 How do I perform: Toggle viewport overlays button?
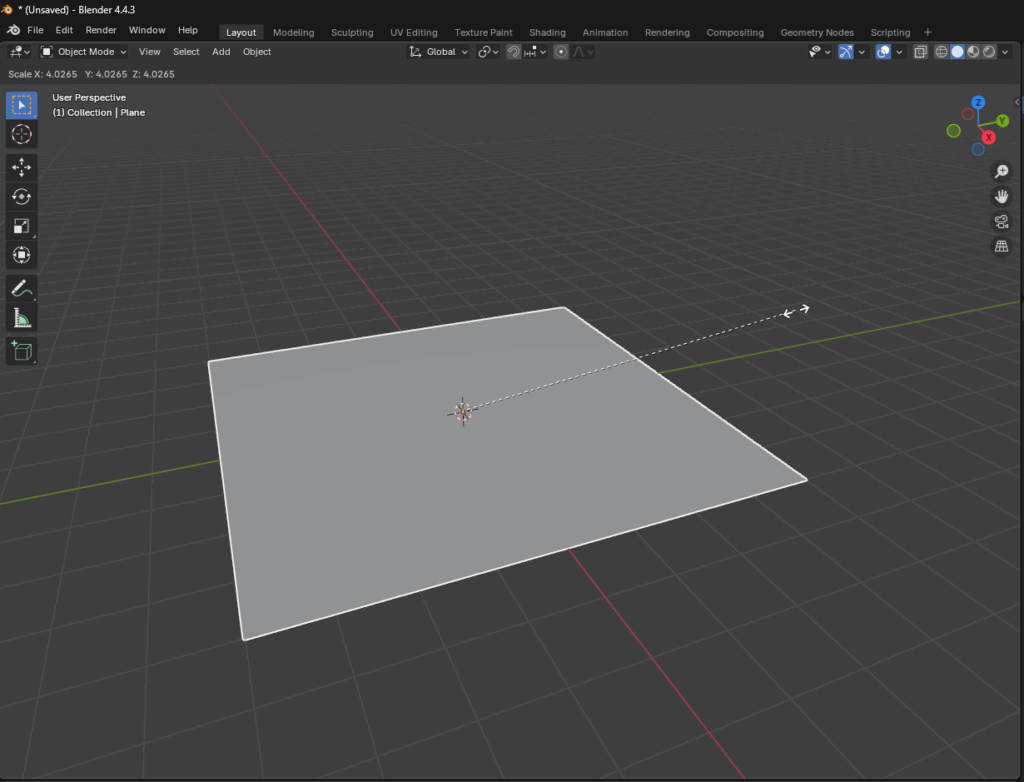click(883, 52)
